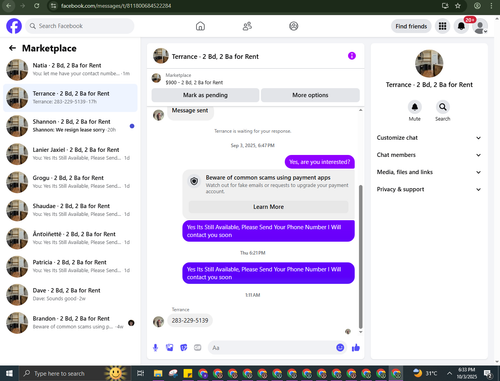Open the emoji picker in message box

(340, 348)
